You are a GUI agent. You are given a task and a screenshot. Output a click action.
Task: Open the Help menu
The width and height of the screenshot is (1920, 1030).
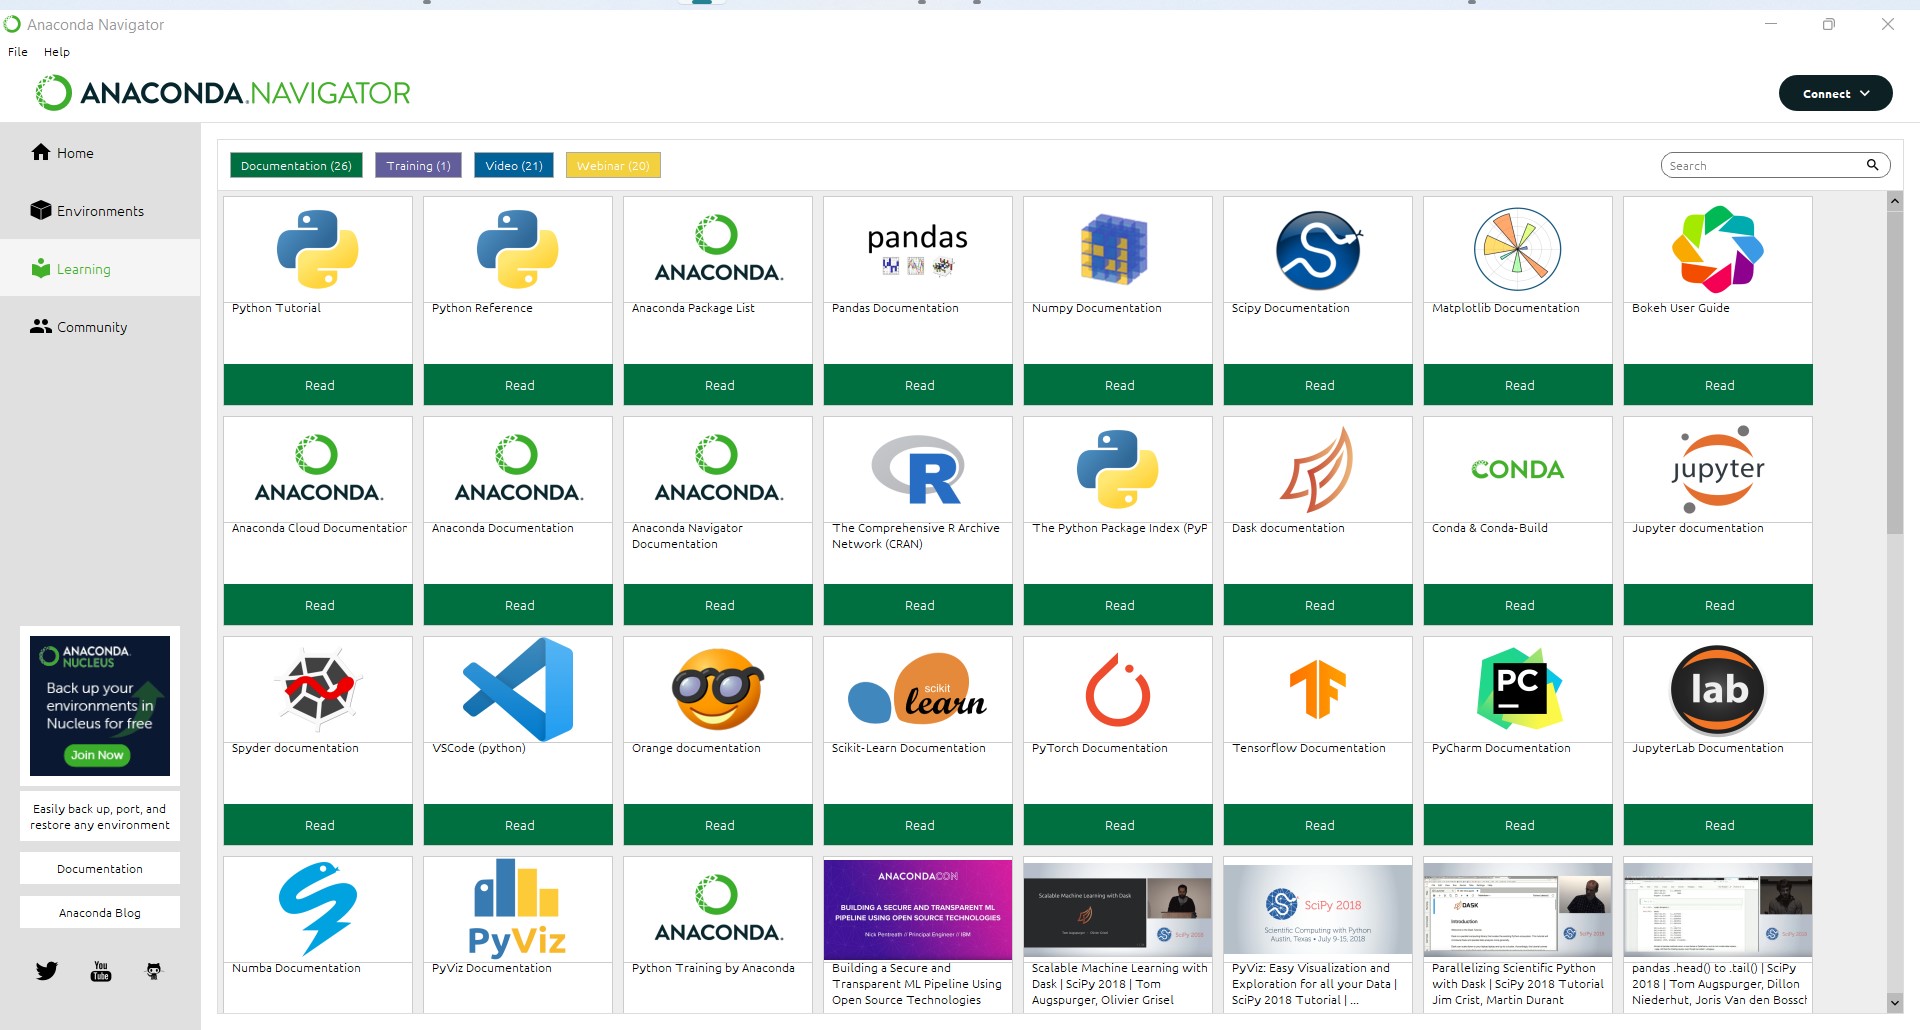coord(57,52)
